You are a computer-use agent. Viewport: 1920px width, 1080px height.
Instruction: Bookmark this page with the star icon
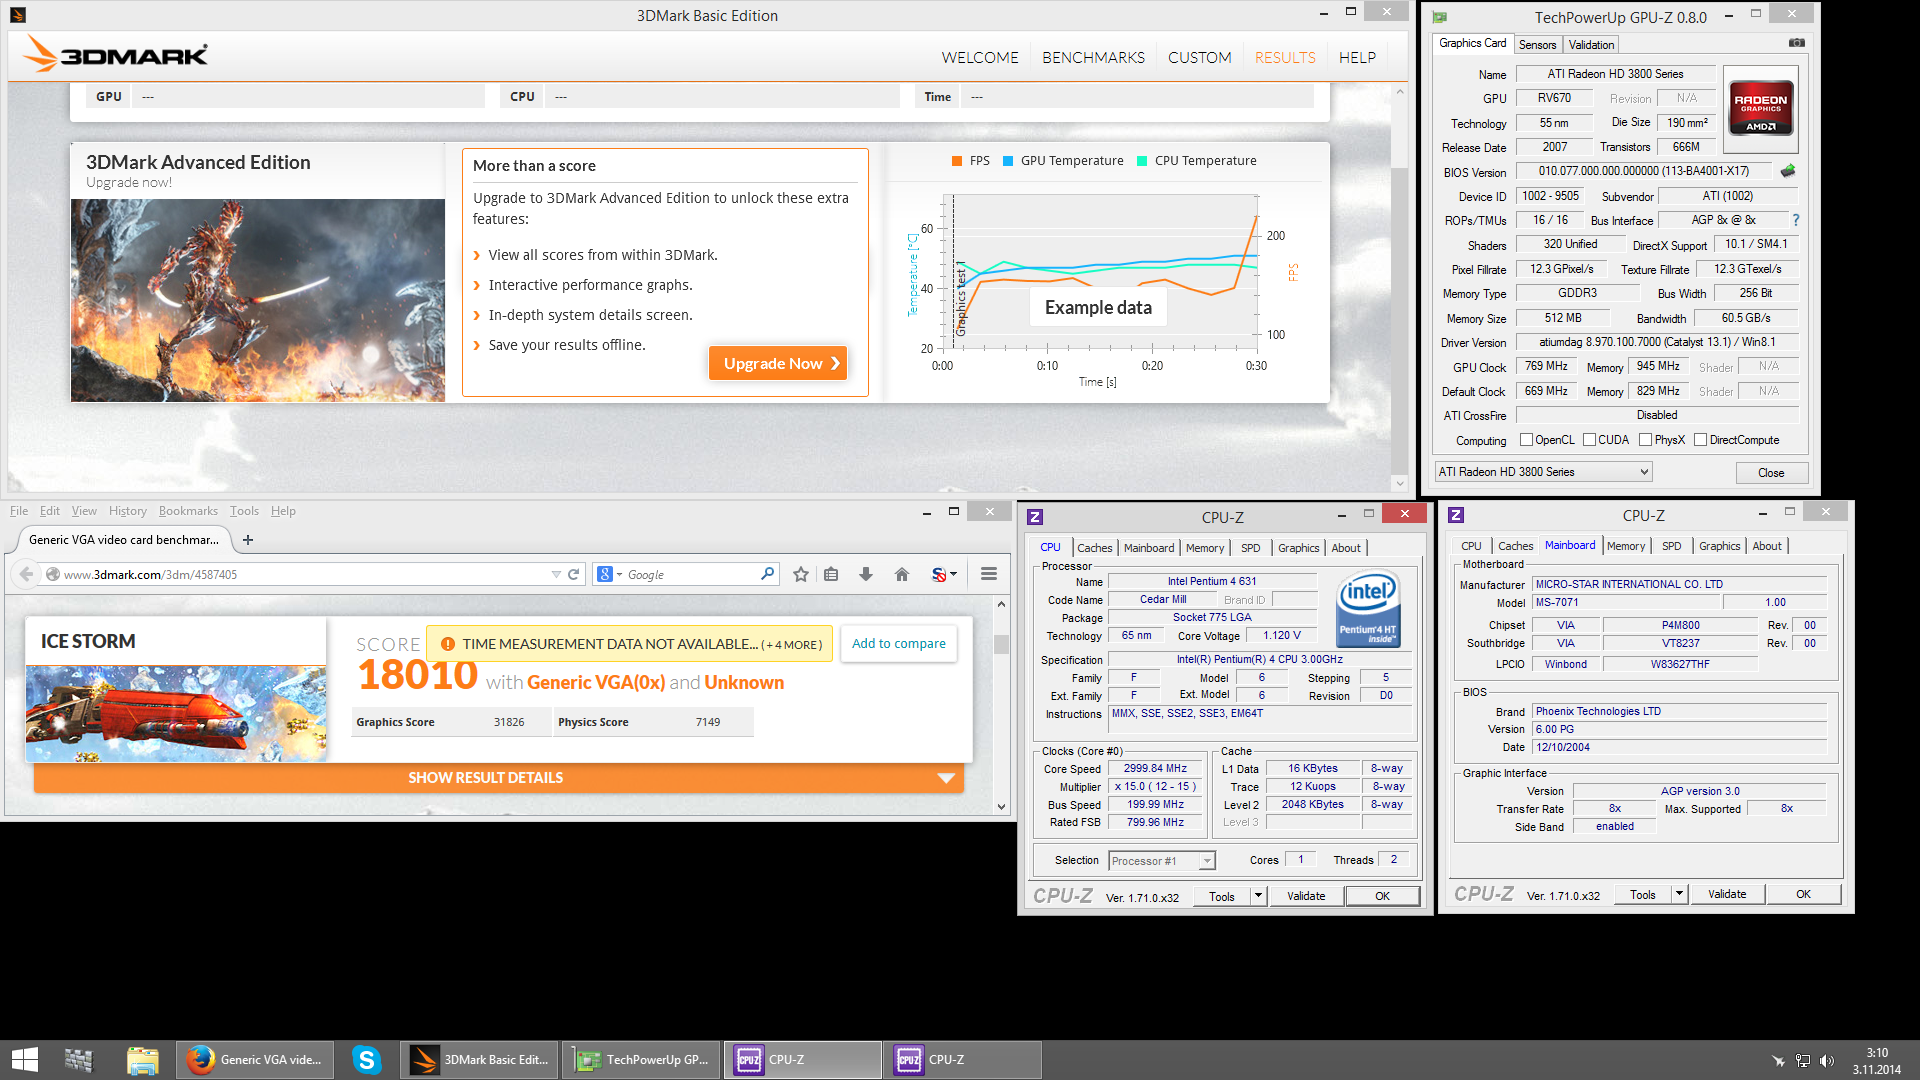(801, 574)
